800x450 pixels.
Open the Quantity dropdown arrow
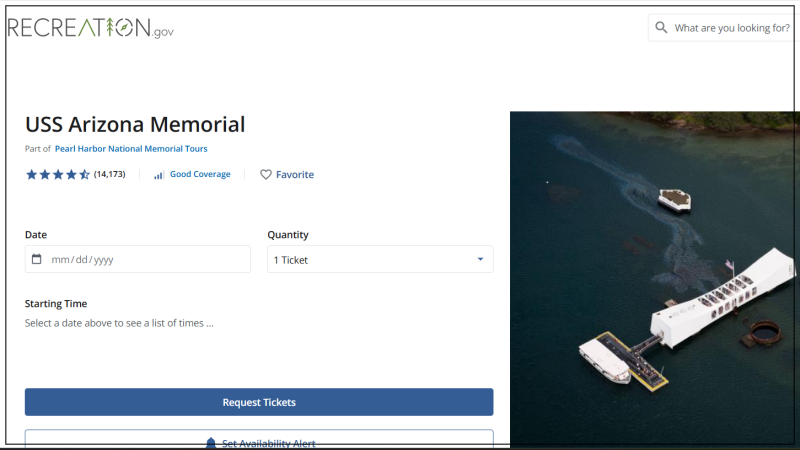pos(480,259)
